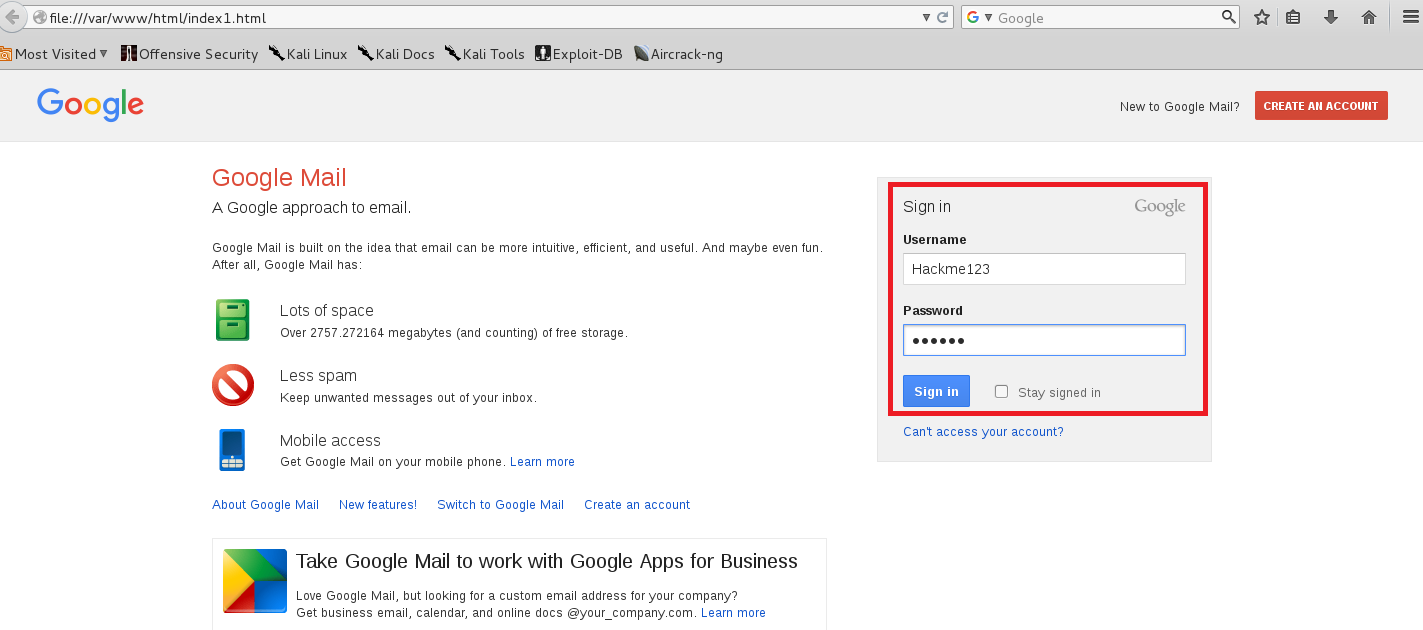Open the downloads arrow icon
1423x630 pixels.
click(1331, 17)
